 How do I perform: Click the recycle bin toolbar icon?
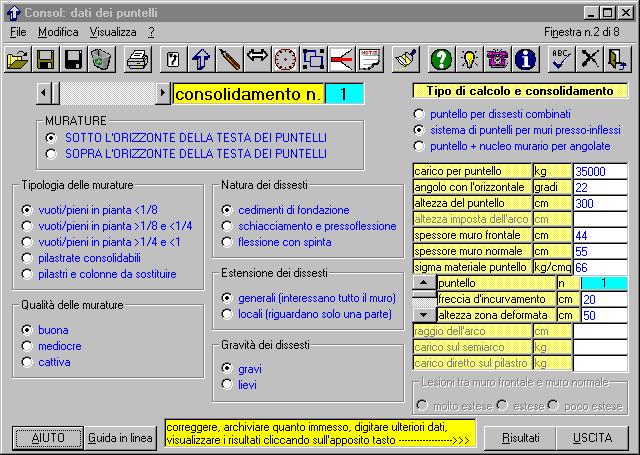[100, 60]
